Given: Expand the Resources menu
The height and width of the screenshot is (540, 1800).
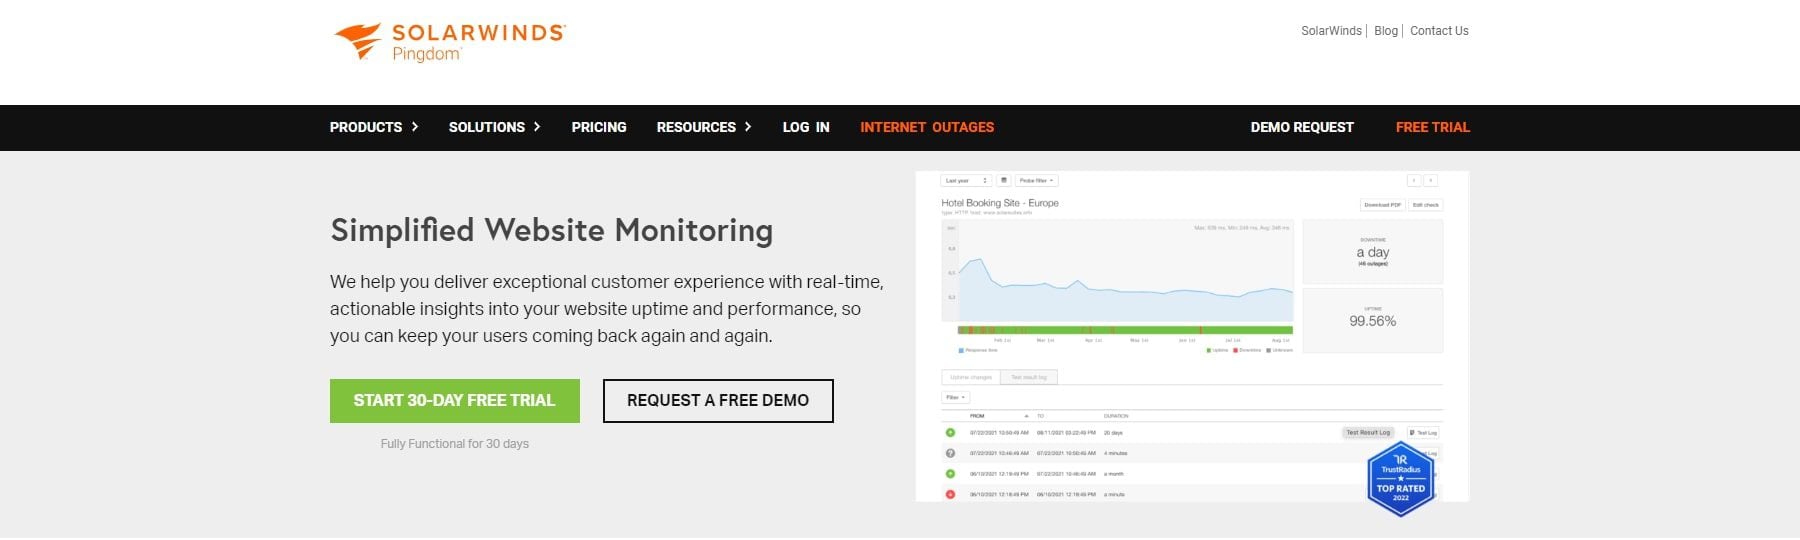Looking at the screenshot, I should point(704,127).
